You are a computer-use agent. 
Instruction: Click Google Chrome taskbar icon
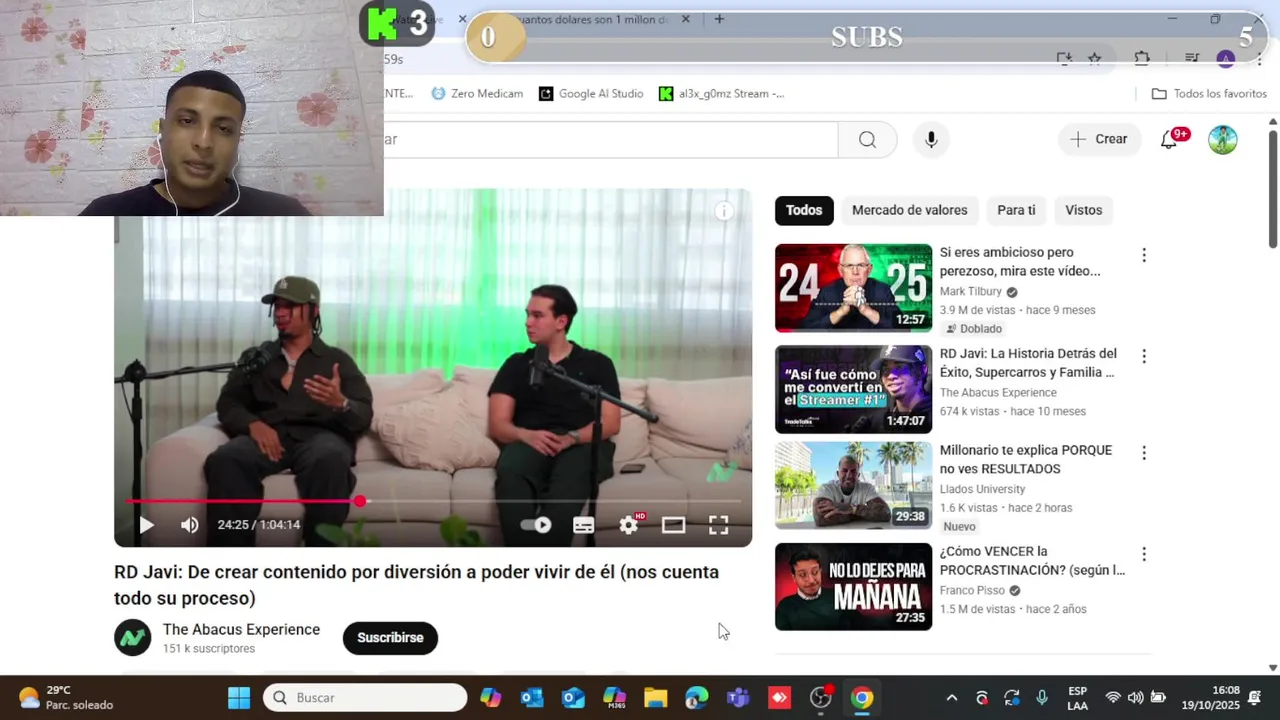pyautogui.click(x=862, y=698)
